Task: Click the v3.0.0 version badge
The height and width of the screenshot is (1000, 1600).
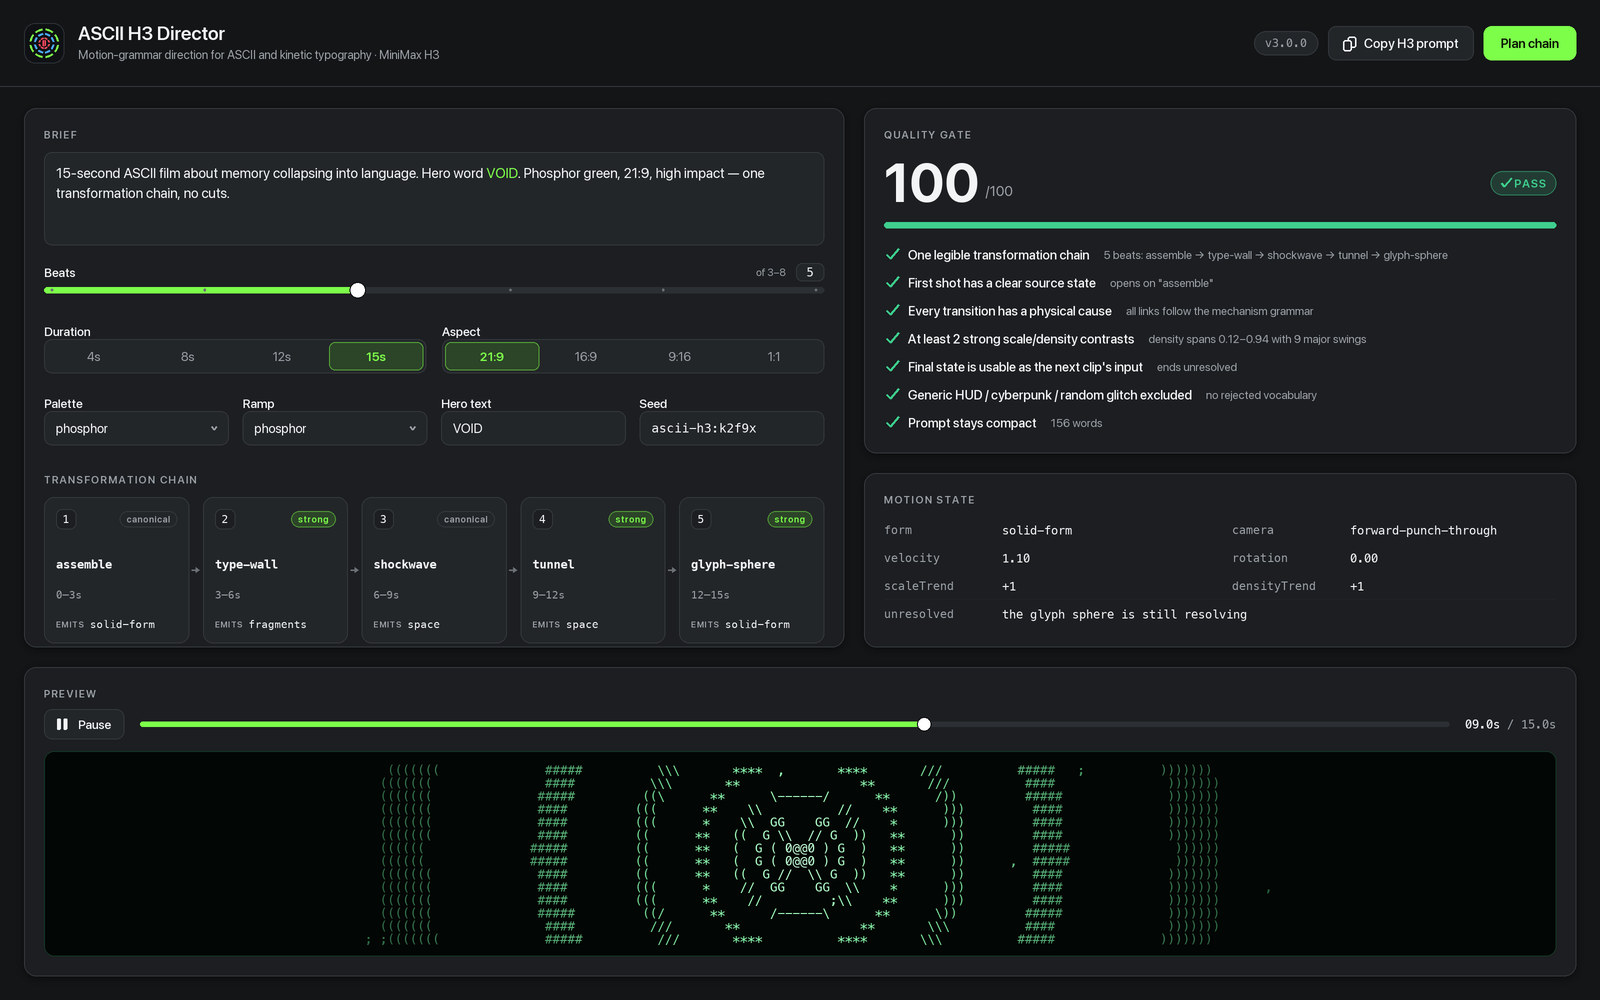Action: click(x=1286, y=43)
